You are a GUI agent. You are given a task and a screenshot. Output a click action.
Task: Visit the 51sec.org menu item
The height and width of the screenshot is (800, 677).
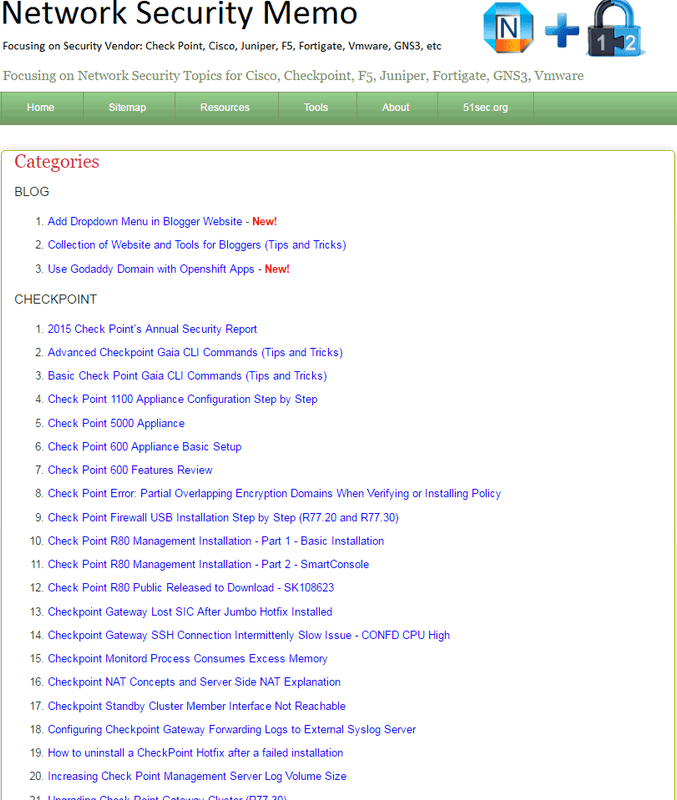point(485,108)
